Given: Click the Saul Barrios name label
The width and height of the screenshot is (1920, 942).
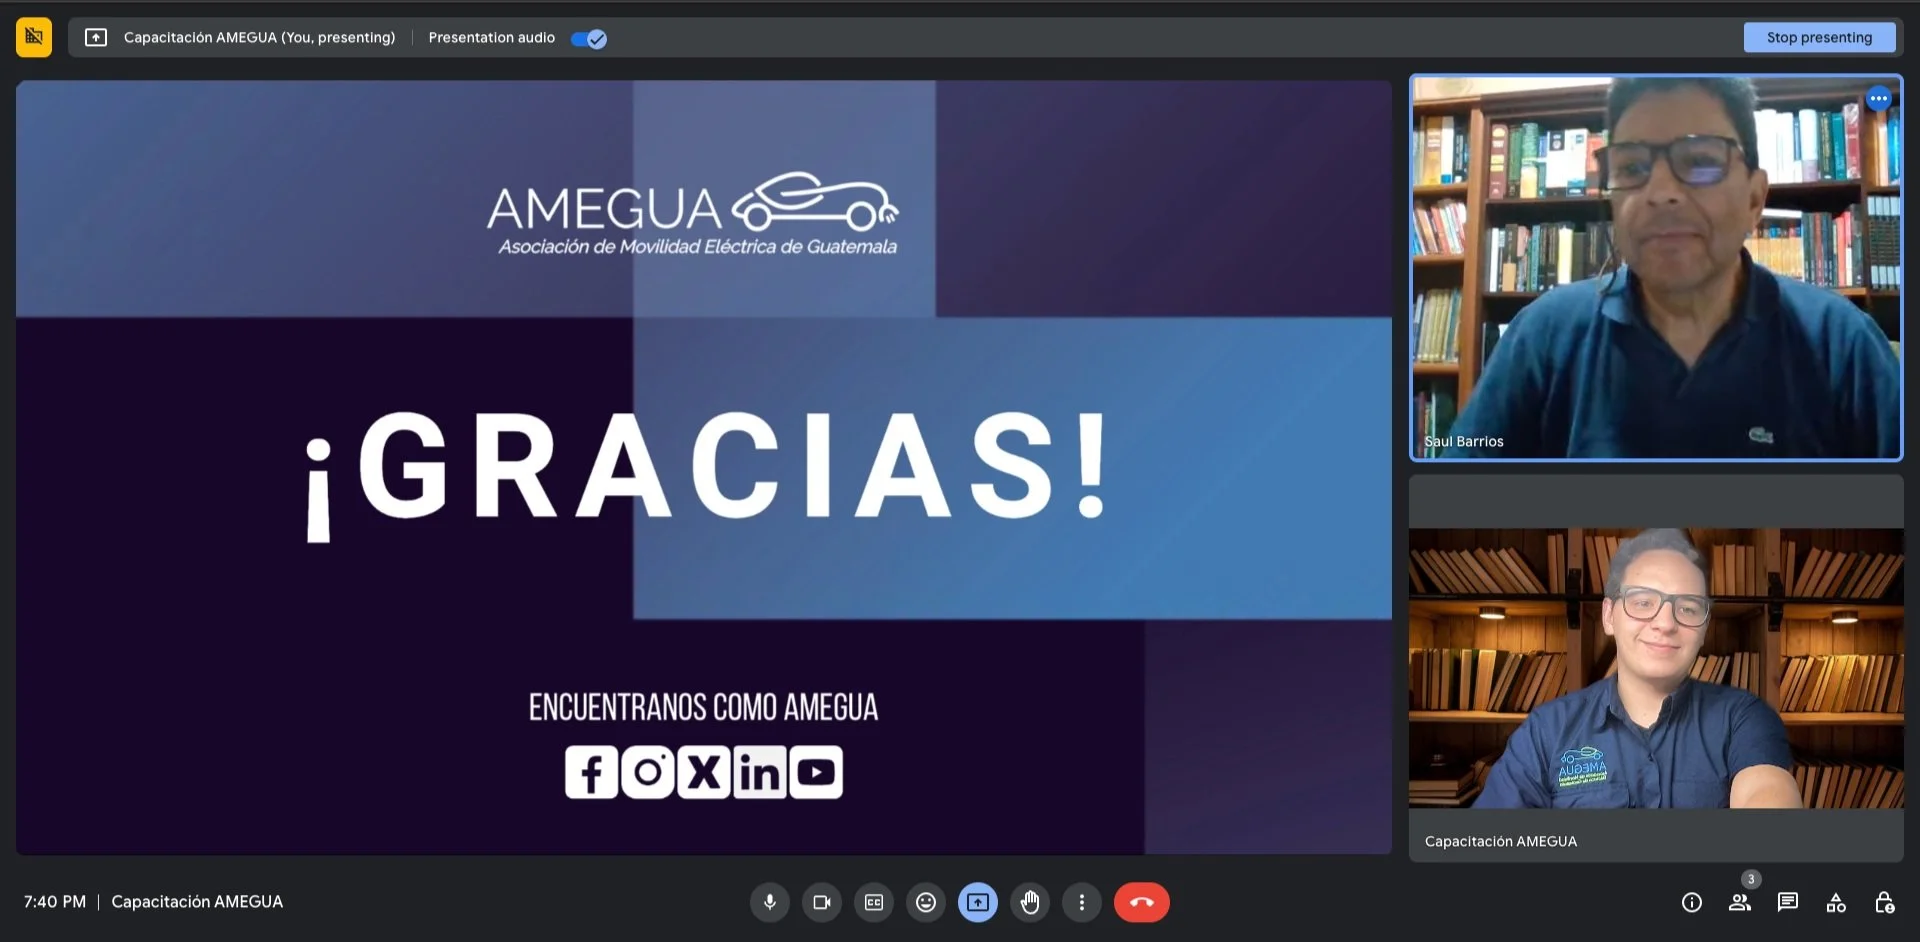Looking at the screenshot, I should [x=1464, y=441].
